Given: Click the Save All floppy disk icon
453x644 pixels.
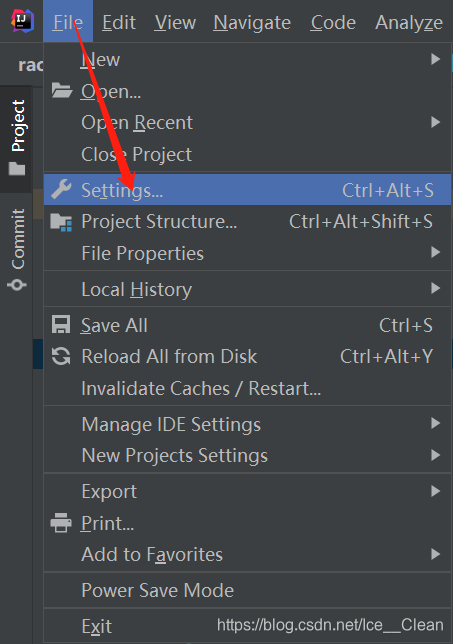Looking at the screenshot, I should pos(61,324).
